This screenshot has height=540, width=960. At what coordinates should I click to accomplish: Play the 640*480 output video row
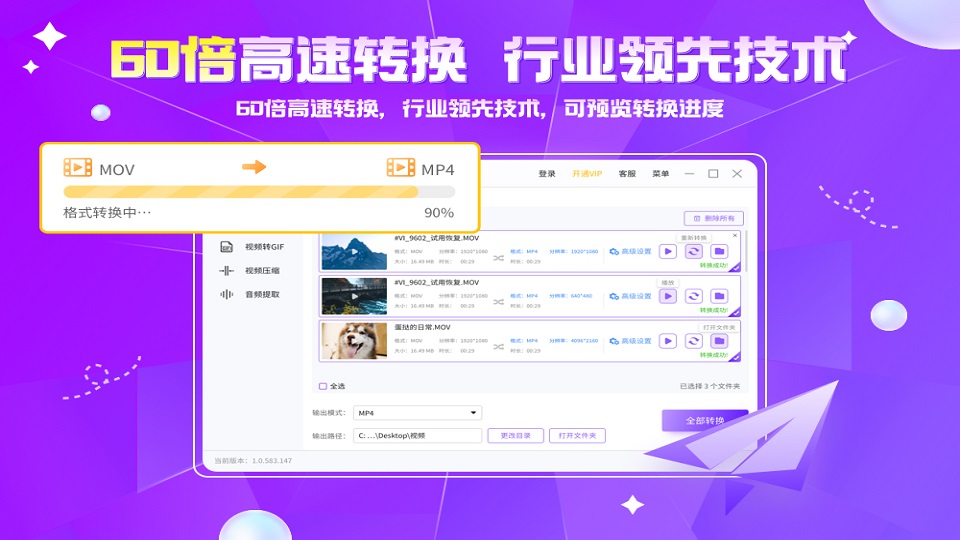[667, 296]
